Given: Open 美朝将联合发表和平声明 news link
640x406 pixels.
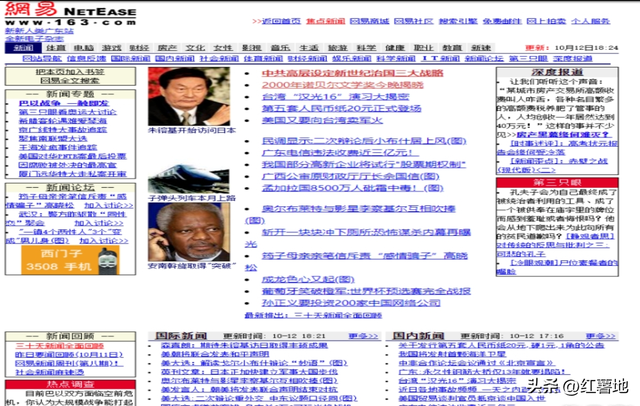Looking at the screenshot, I should [x=215, y=354].
